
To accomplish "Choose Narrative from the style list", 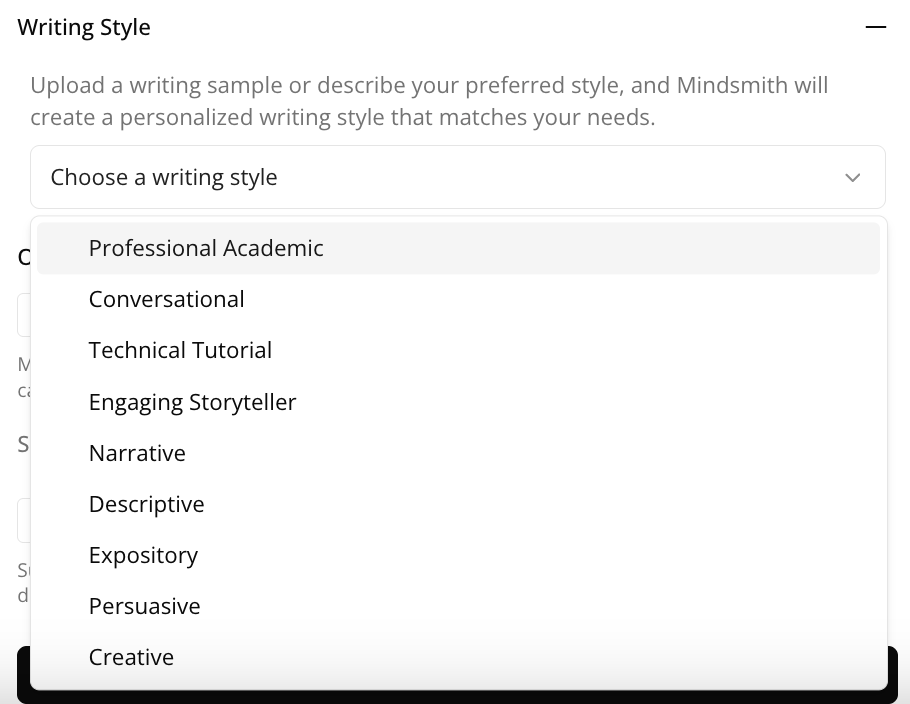I will 137,453.
